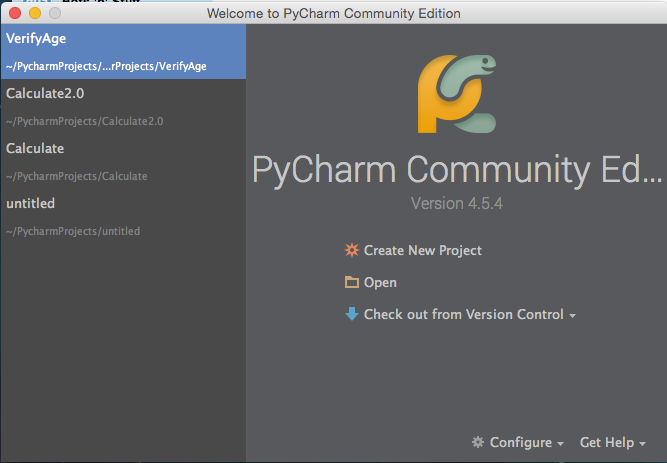667x463 pixels.
Task: Expand the Configure dropdown arrow
Action: pos(561,444)
